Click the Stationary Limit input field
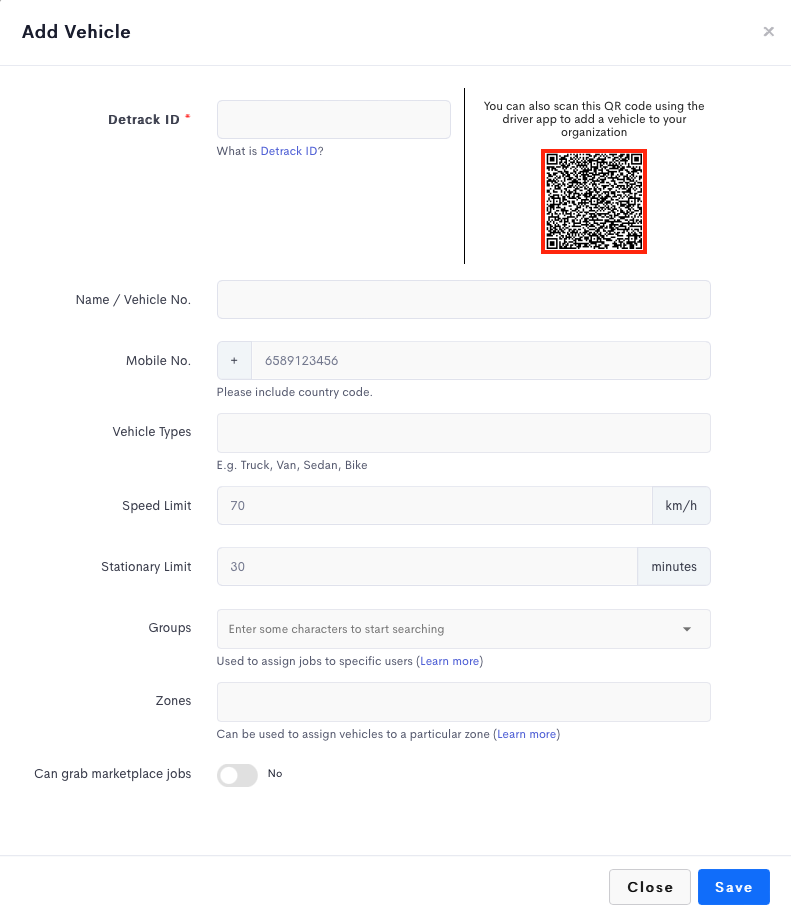This screenshot has width=791, height=911. click(427, 566)
